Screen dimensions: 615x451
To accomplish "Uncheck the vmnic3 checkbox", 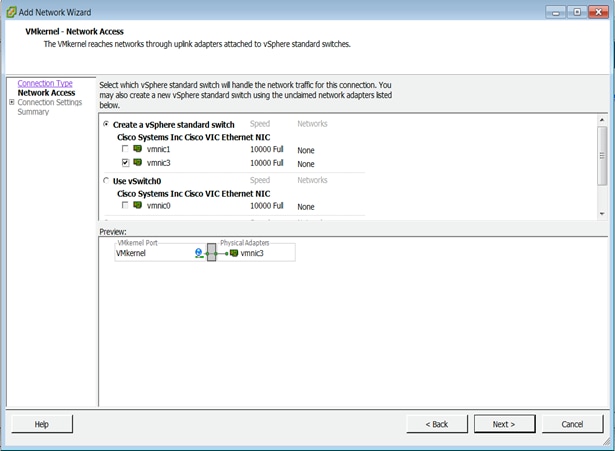I will pos(125,162).
